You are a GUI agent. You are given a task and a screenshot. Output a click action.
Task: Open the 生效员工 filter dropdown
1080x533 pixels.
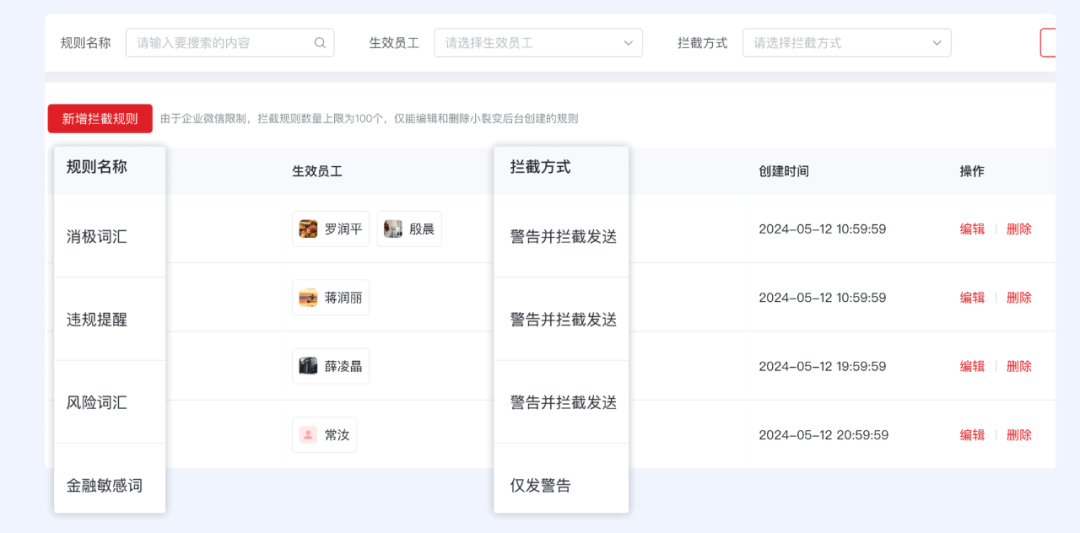coord(537,43)
